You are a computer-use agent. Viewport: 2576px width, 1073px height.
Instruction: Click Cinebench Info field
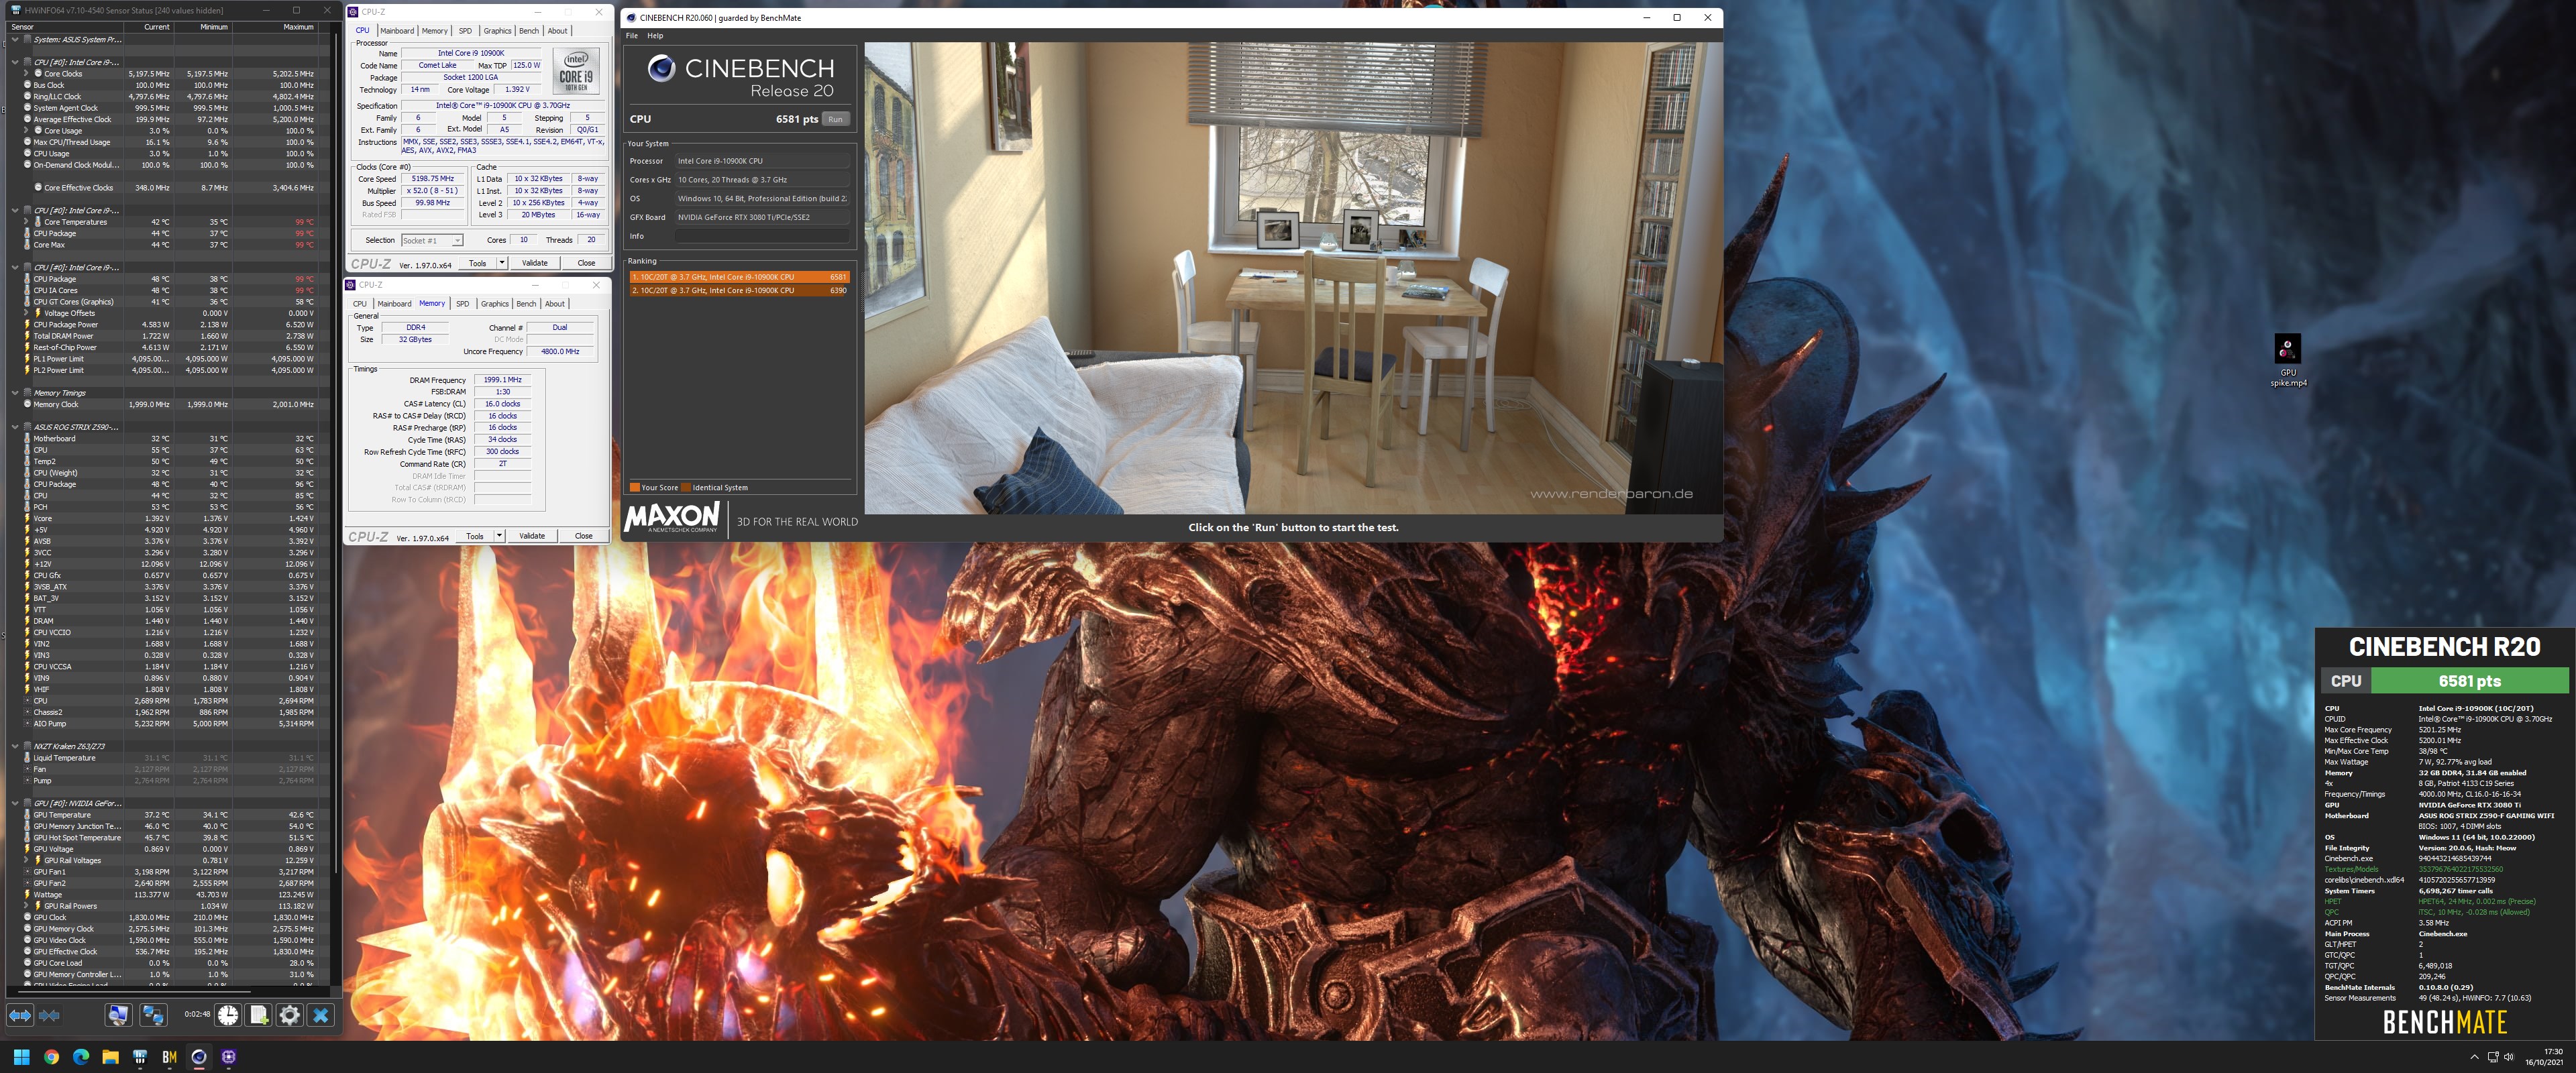coord(762,236)
